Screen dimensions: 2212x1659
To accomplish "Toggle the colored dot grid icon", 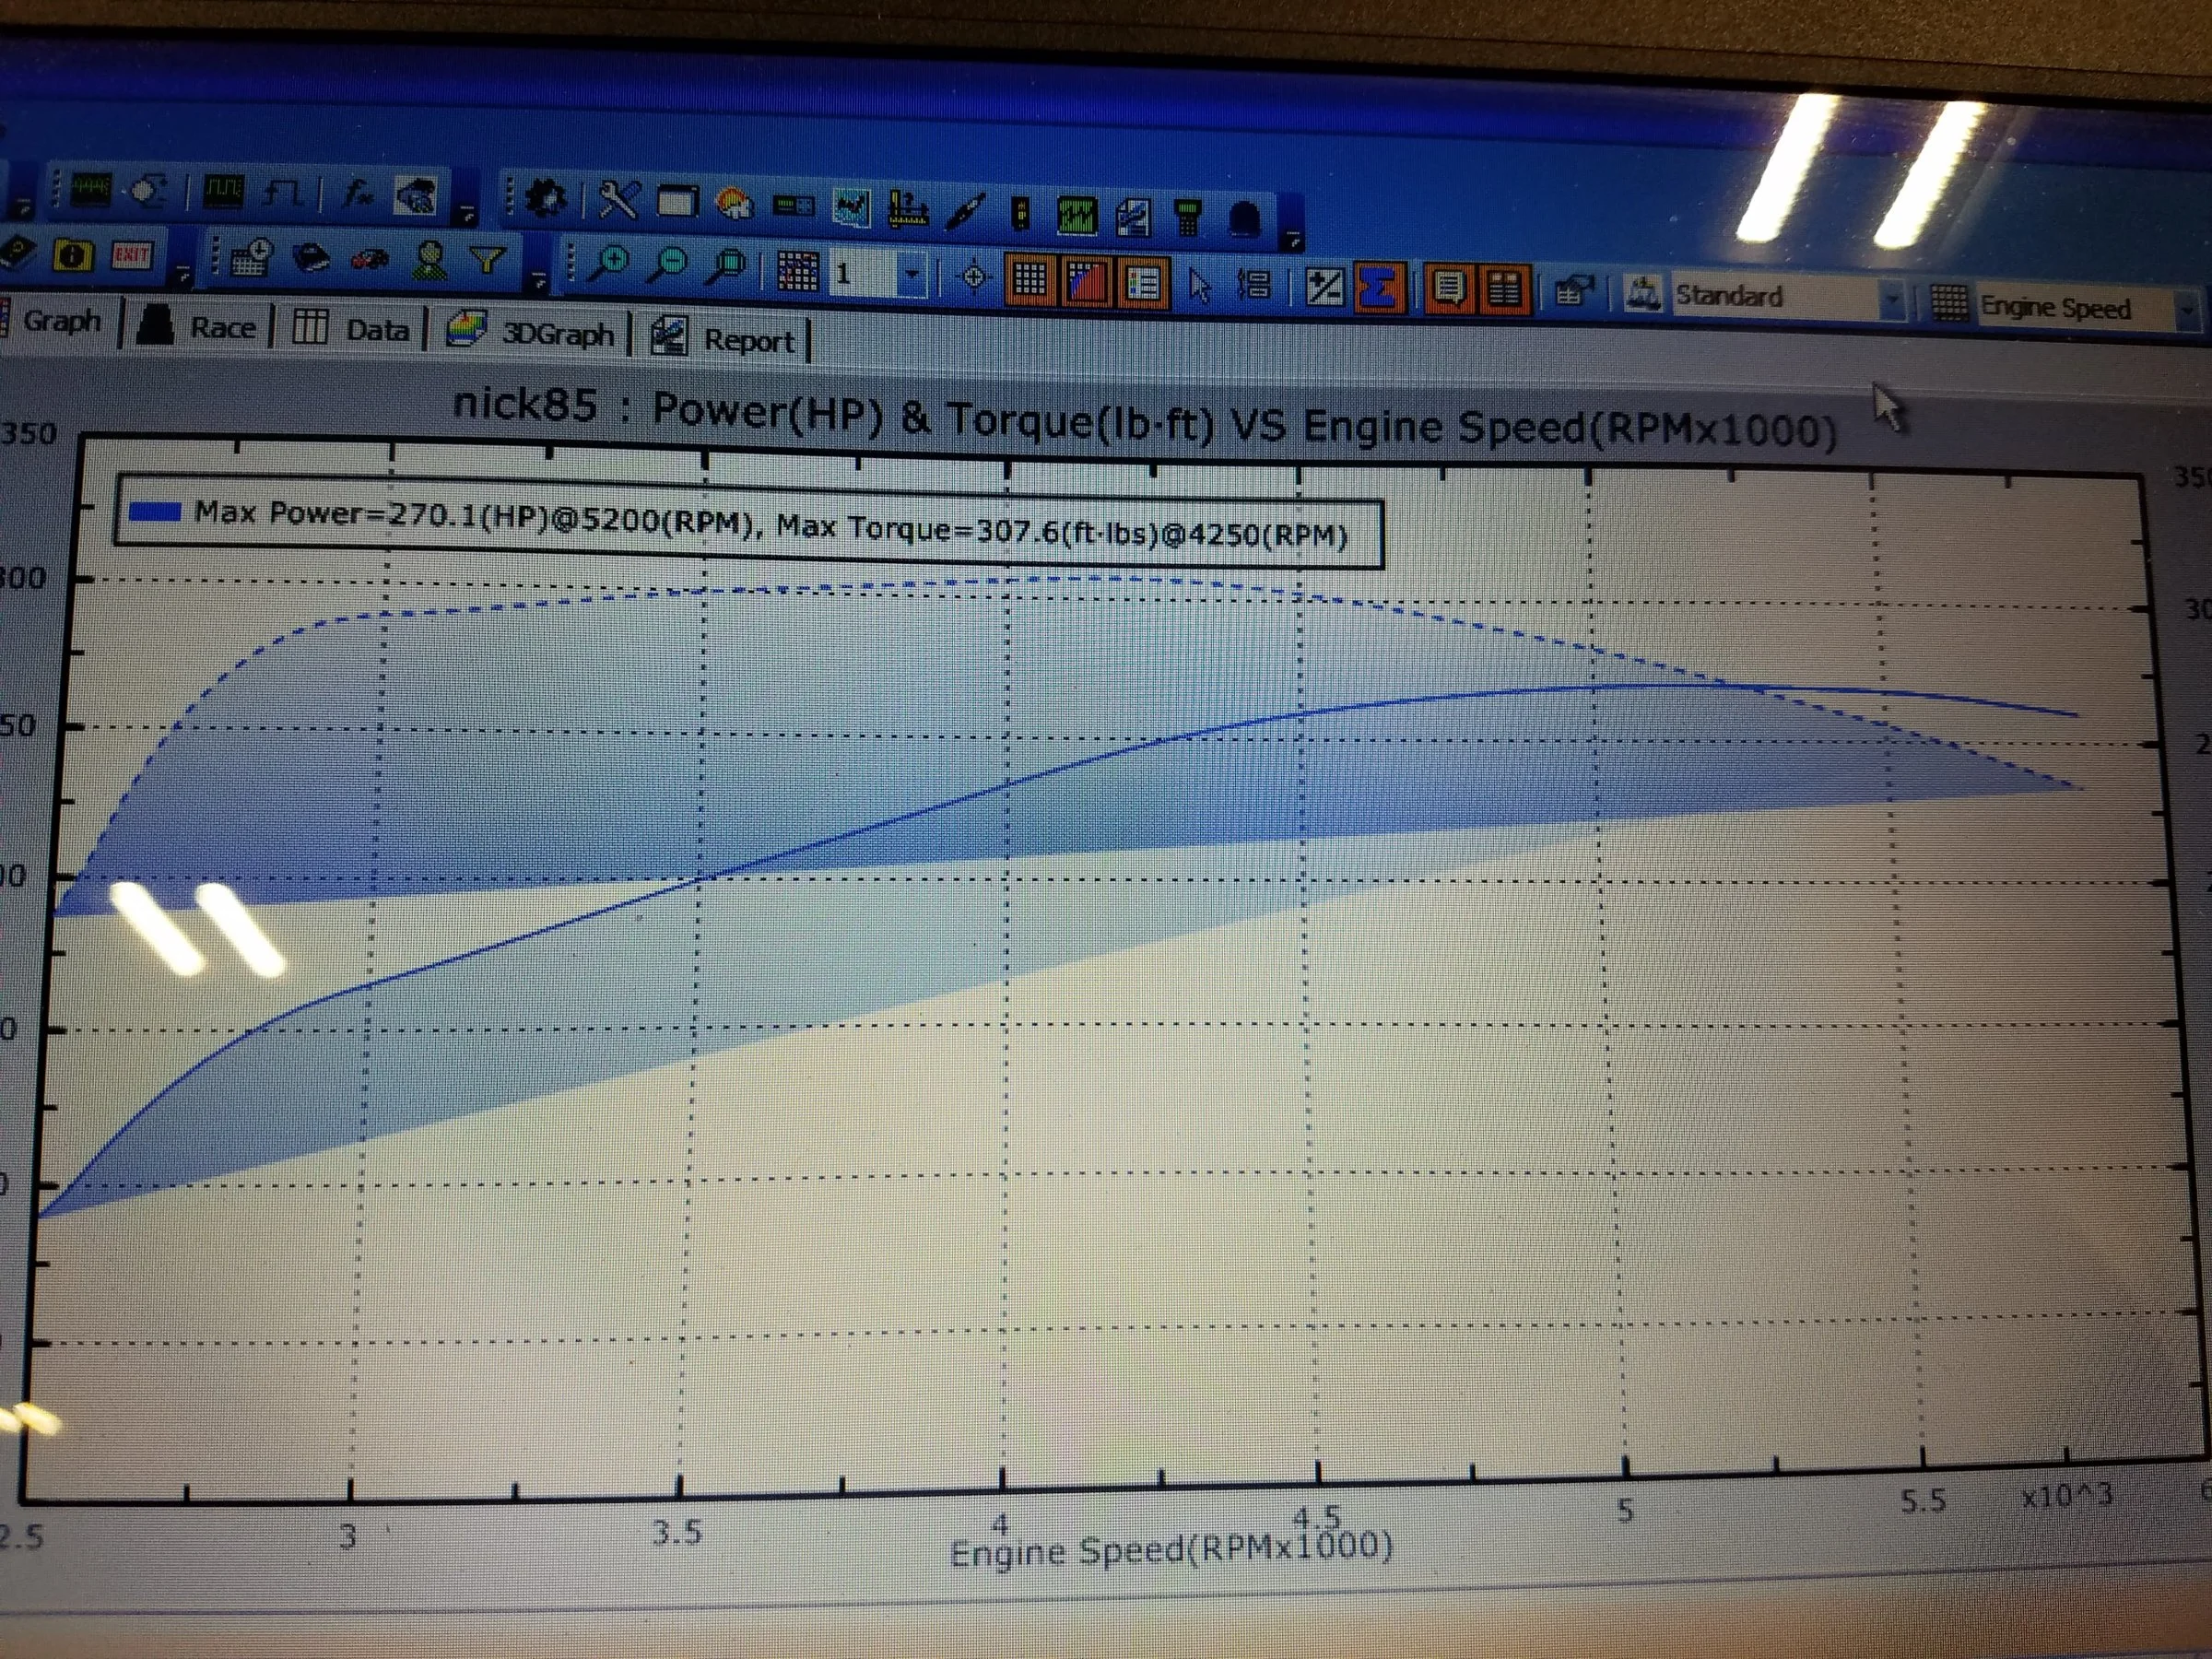I will (798, 272).
